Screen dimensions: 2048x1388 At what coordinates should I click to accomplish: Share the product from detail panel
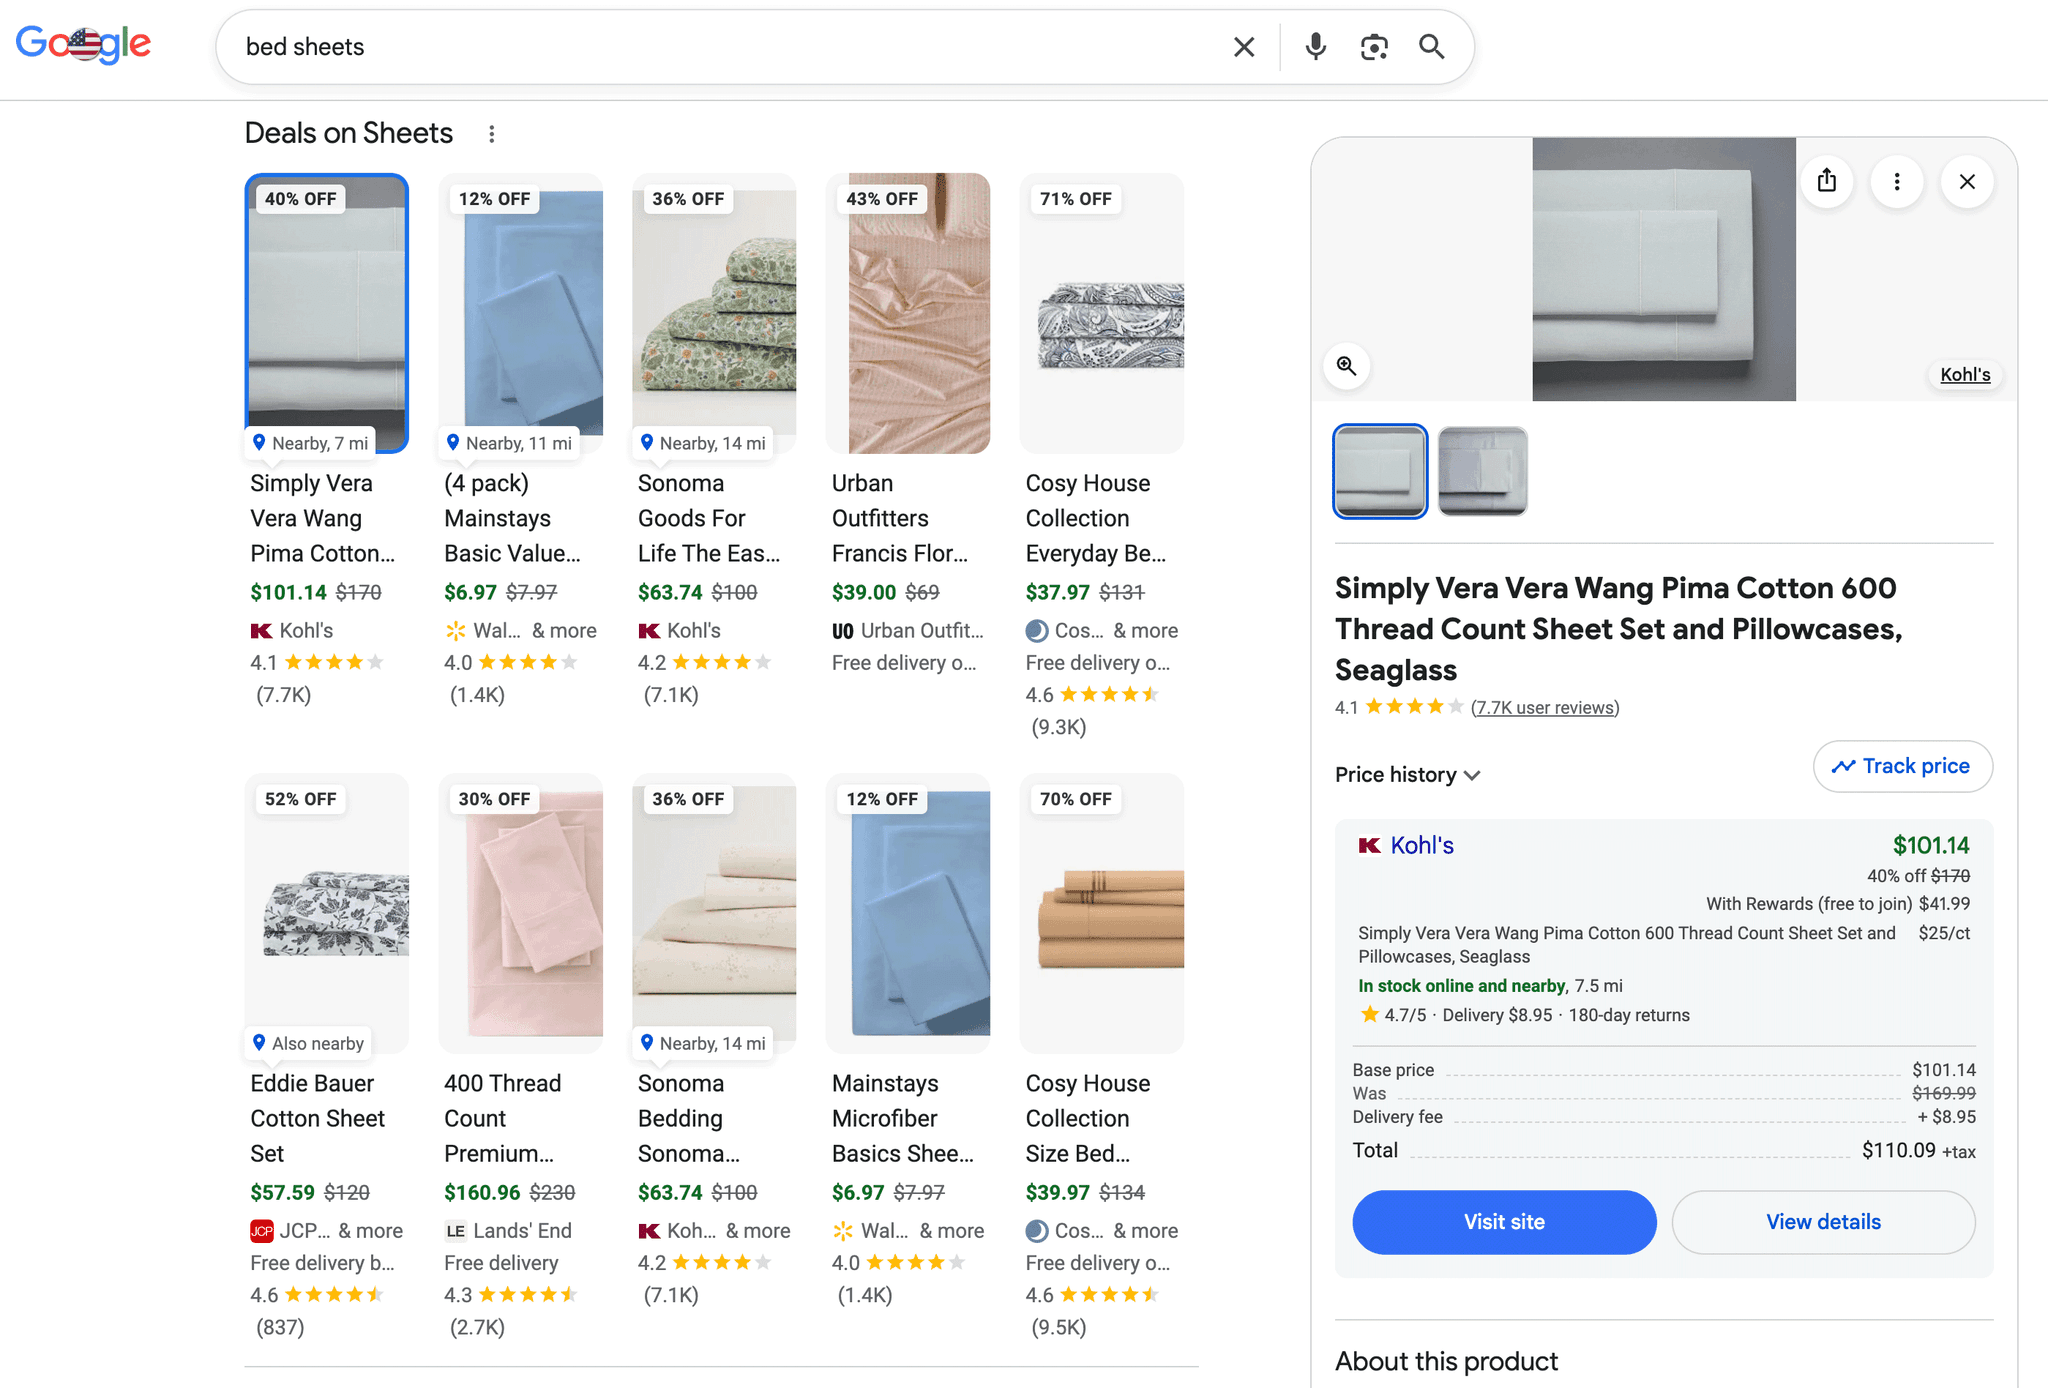(x=1827, y=181)
